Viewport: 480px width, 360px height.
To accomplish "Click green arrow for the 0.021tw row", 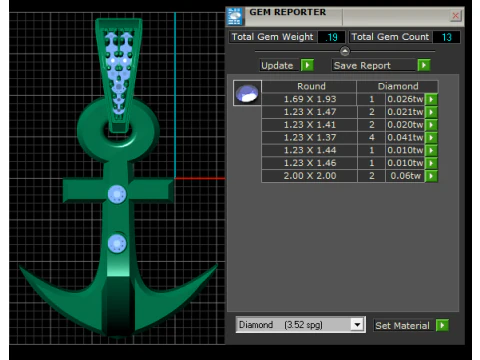I will [431, 112].
